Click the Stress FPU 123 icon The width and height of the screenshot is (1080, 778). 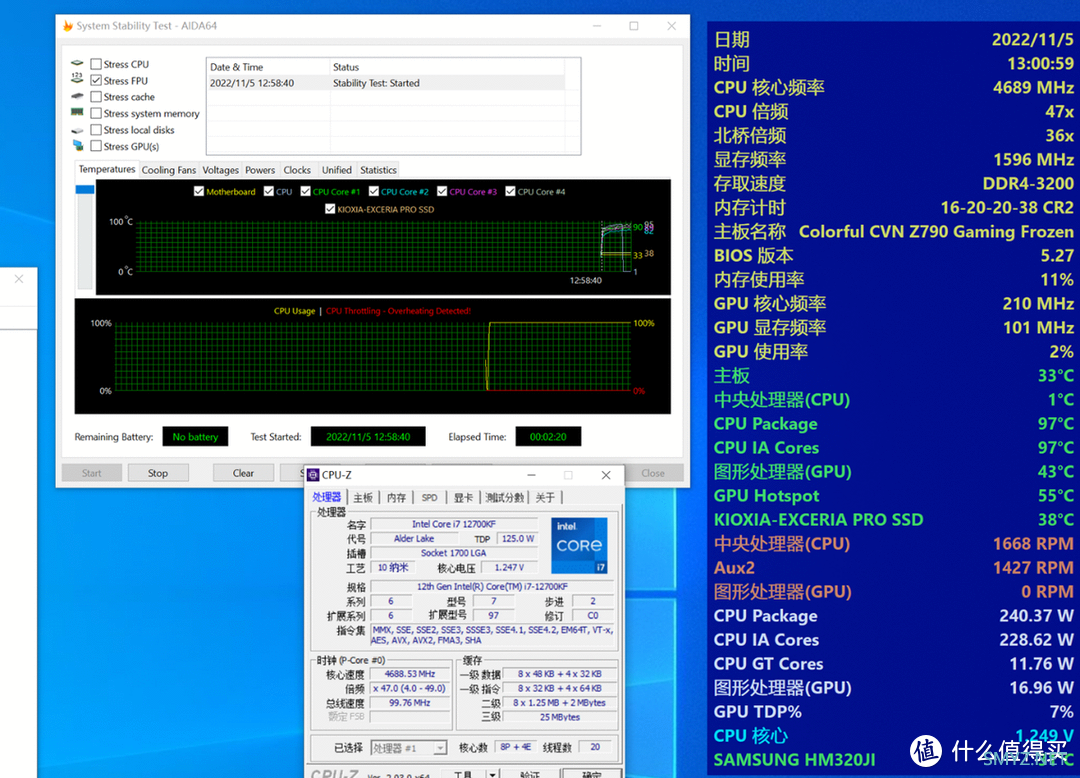[77, 78]
